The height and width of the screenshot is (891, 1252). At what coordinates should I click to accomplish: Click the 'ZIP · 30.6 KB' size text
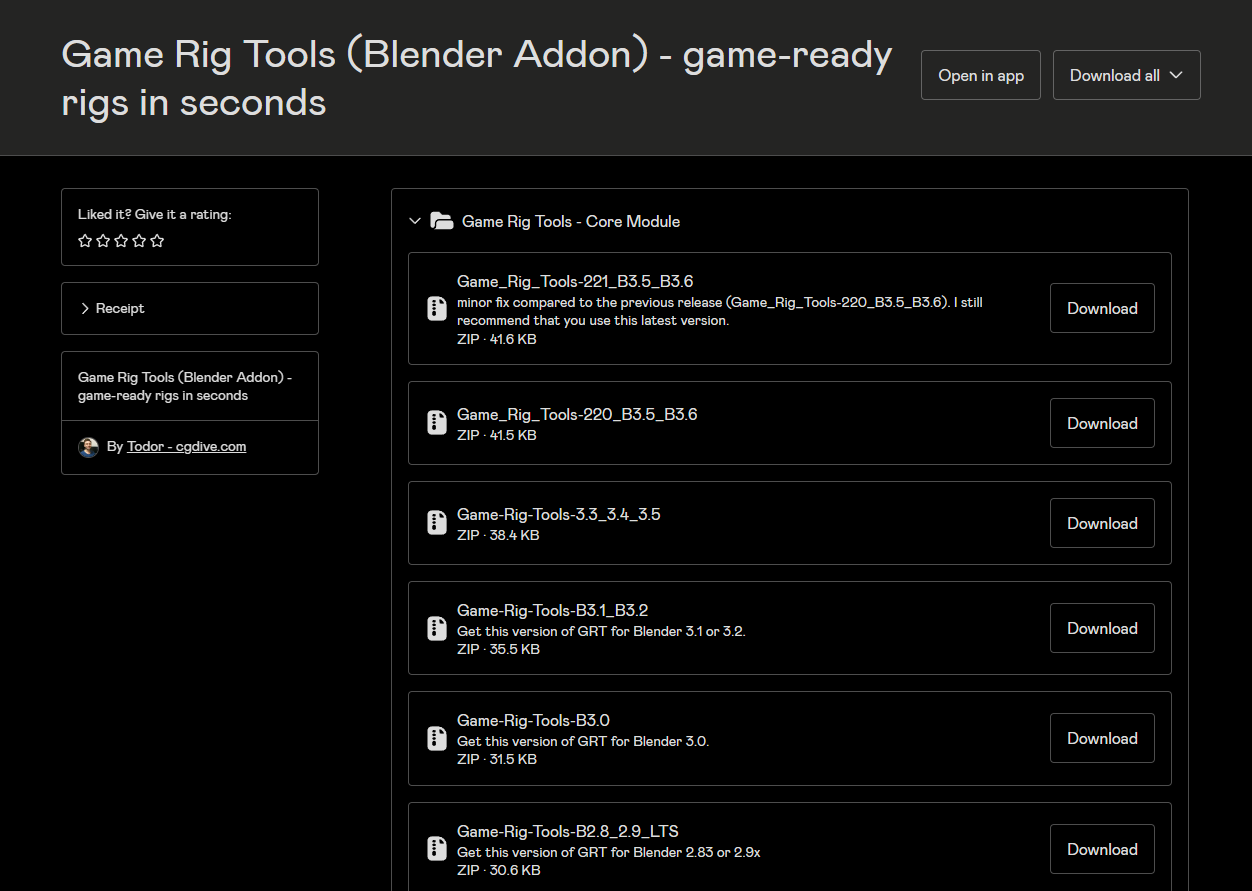(x=499, y=870)
